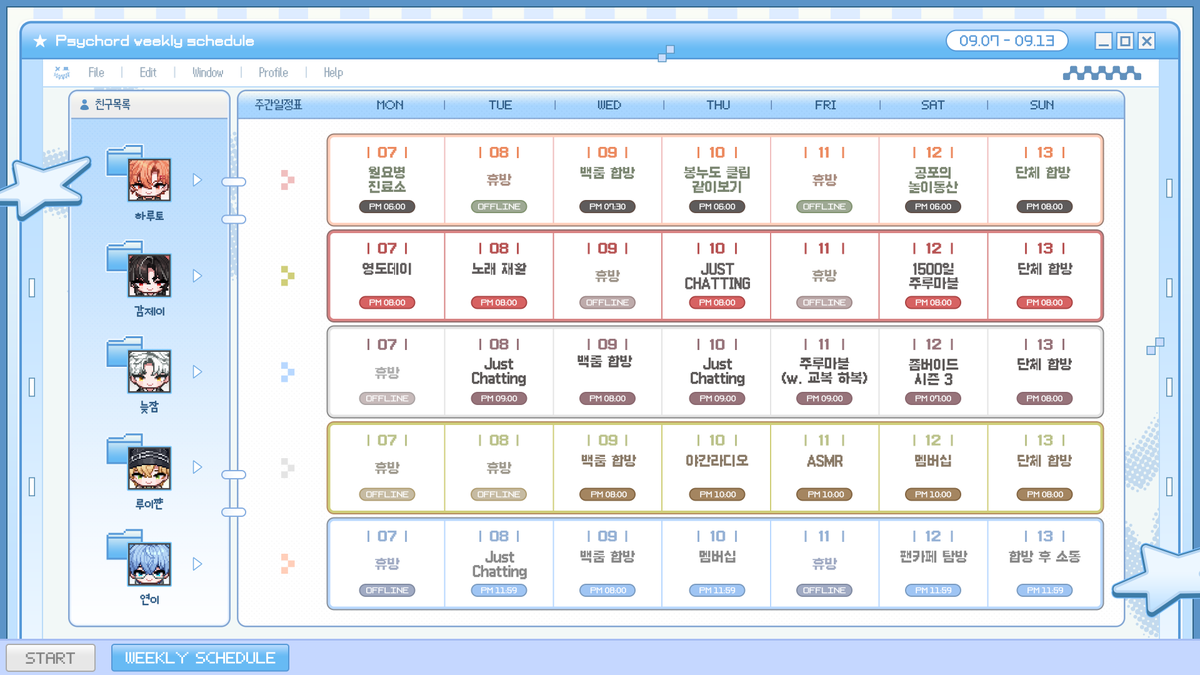Viewport: 1200px width, 675px height.
Task: Click the ASMR schedule entry
Action: (x=825, y=461)
